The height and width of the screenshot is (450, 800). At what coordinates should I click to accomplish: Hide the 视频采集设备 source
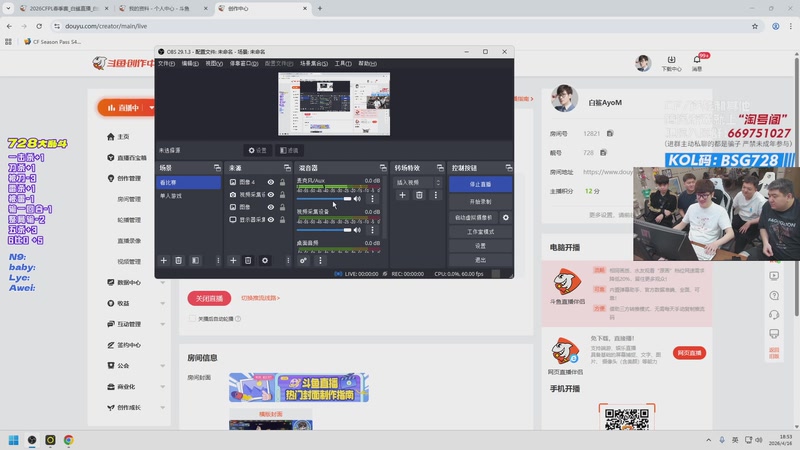pos(271,194)
